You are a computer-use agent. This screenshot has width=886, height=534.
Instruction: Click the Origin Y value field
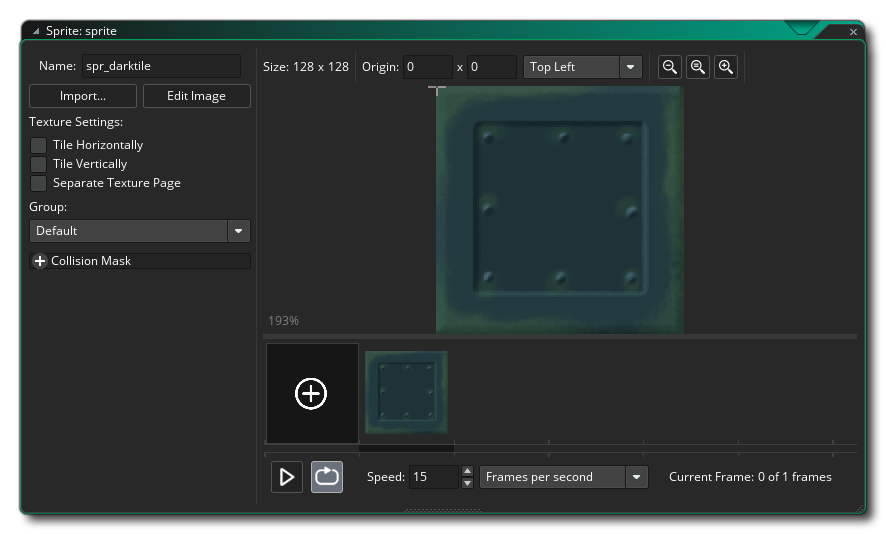pos(492,67)
